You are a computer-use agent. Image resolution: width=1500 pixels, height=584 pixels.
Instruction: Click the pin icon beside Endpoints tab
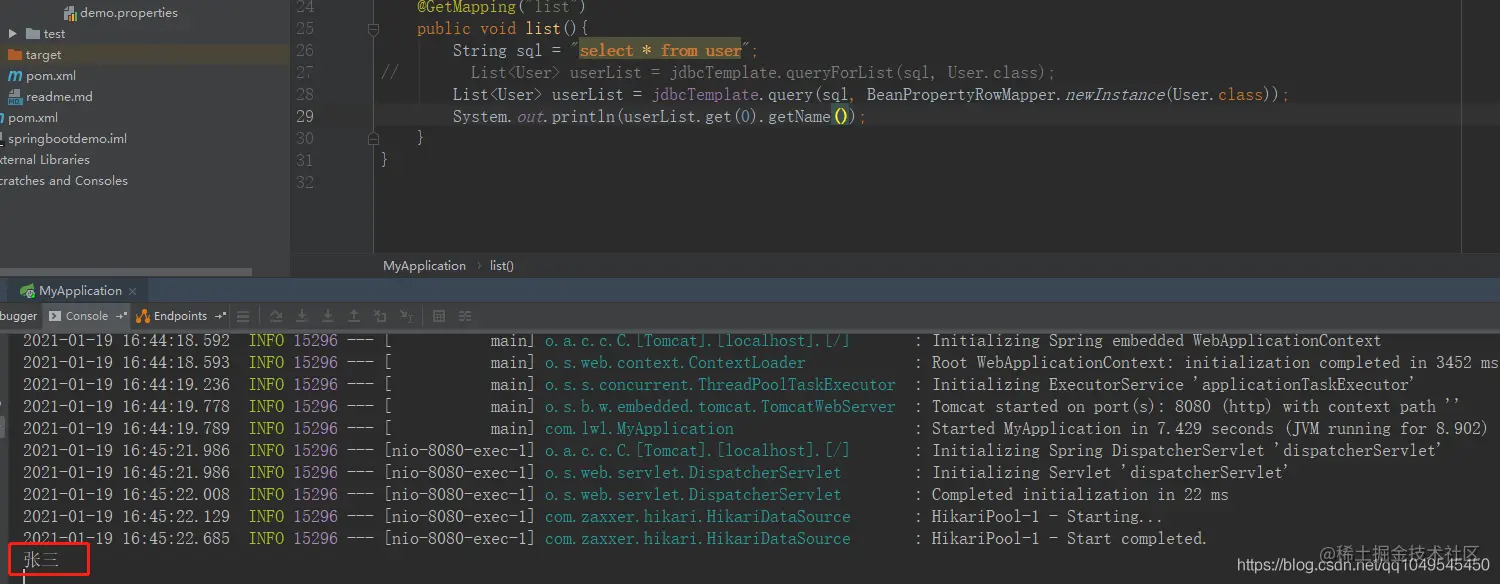[220, 316]
